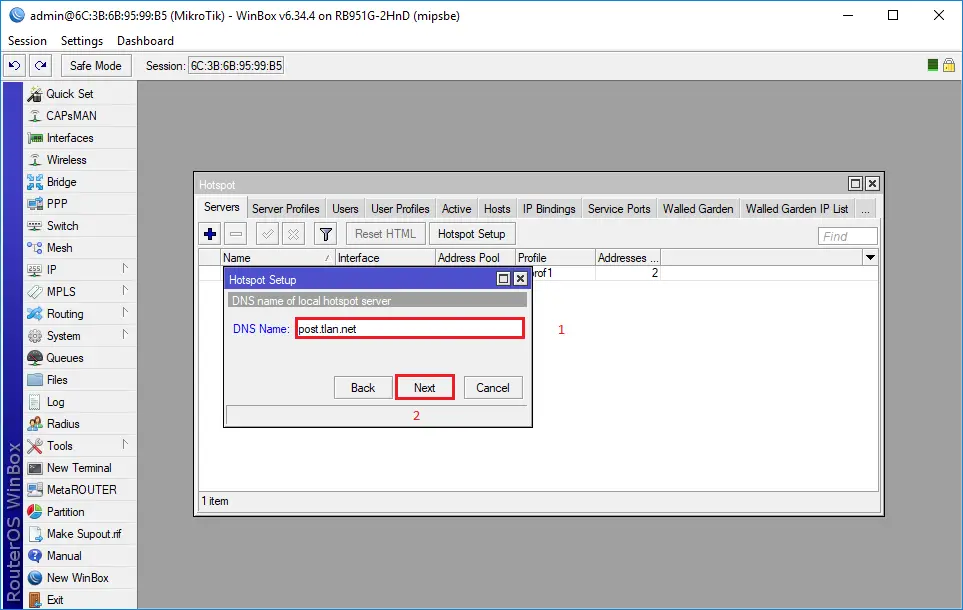Show more Hotspot tabs via ellipsis
Screen dimensions: 963x610
(865, 209)
